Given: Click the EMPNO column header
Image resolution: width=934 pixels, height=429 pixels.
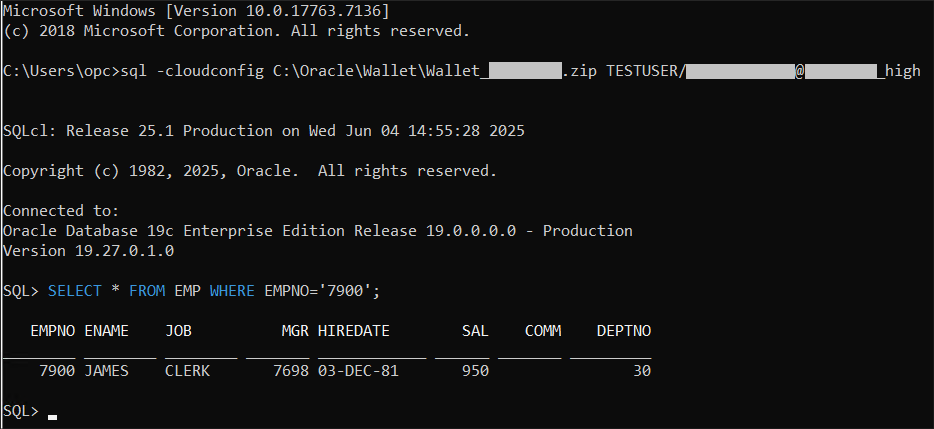Looking at the screenshot, I should coord(53,331).
